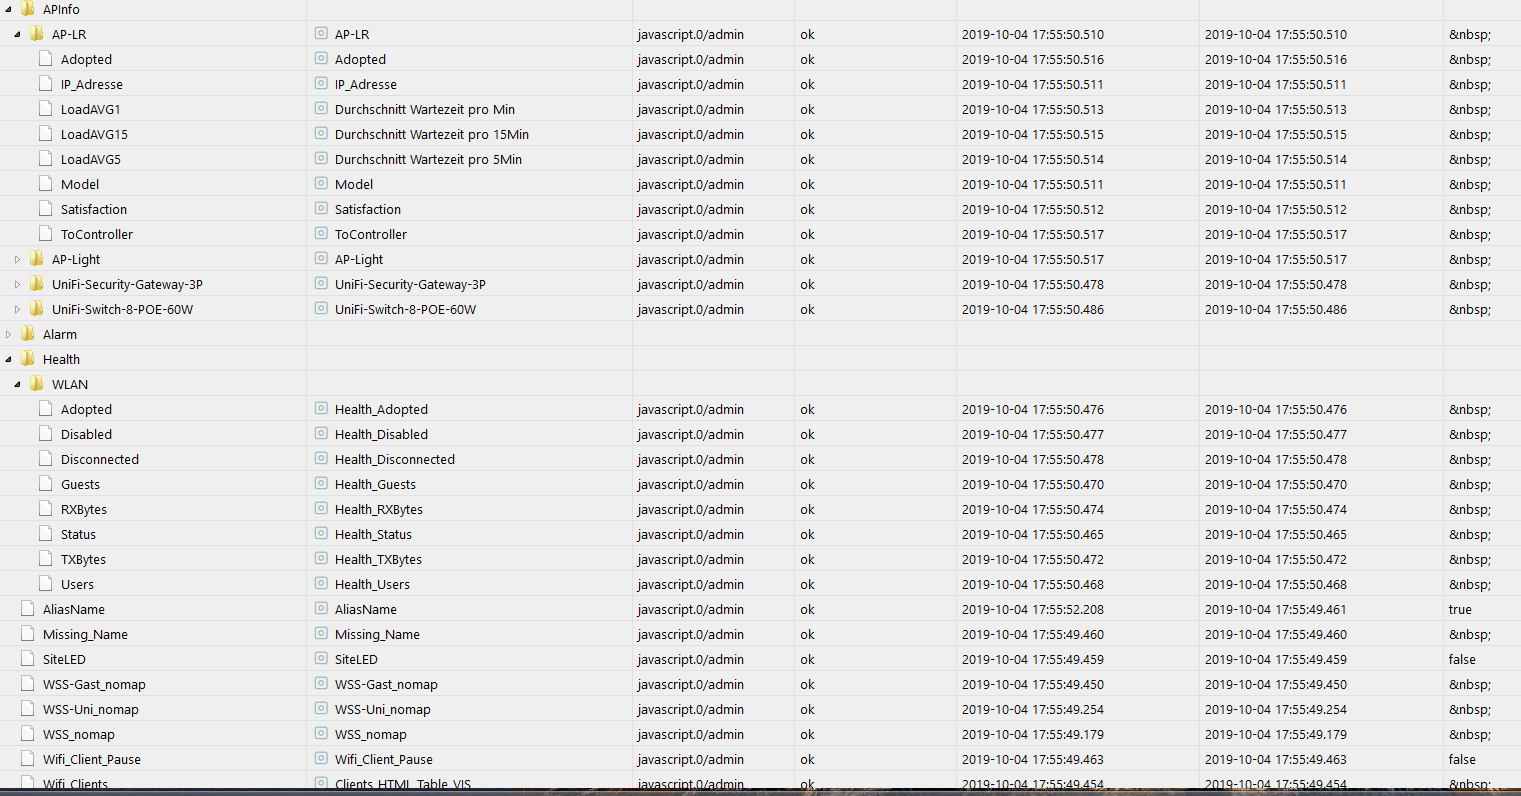Screen dimensions: 1521x796
Task: Click the Health folder icon
Action: pyautogui.click(x=28, y=359)
